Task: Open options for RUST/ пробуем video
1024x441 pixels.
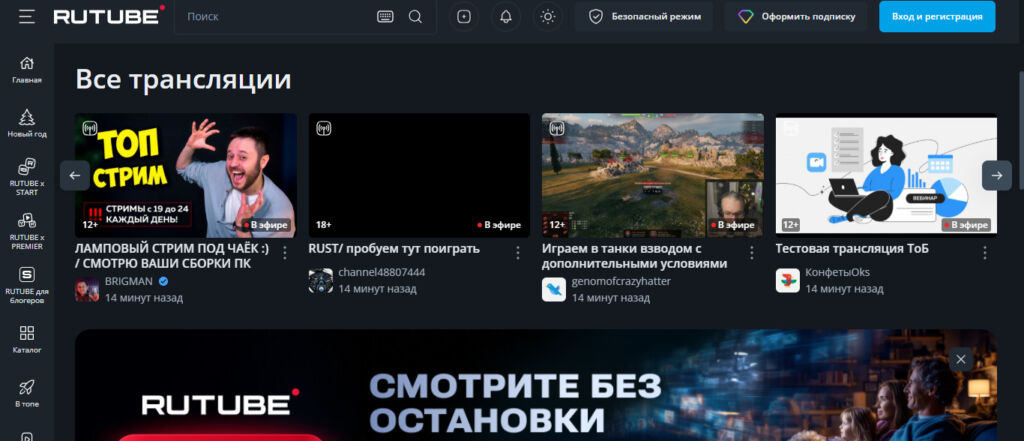Action: click(x=518, y=253)
